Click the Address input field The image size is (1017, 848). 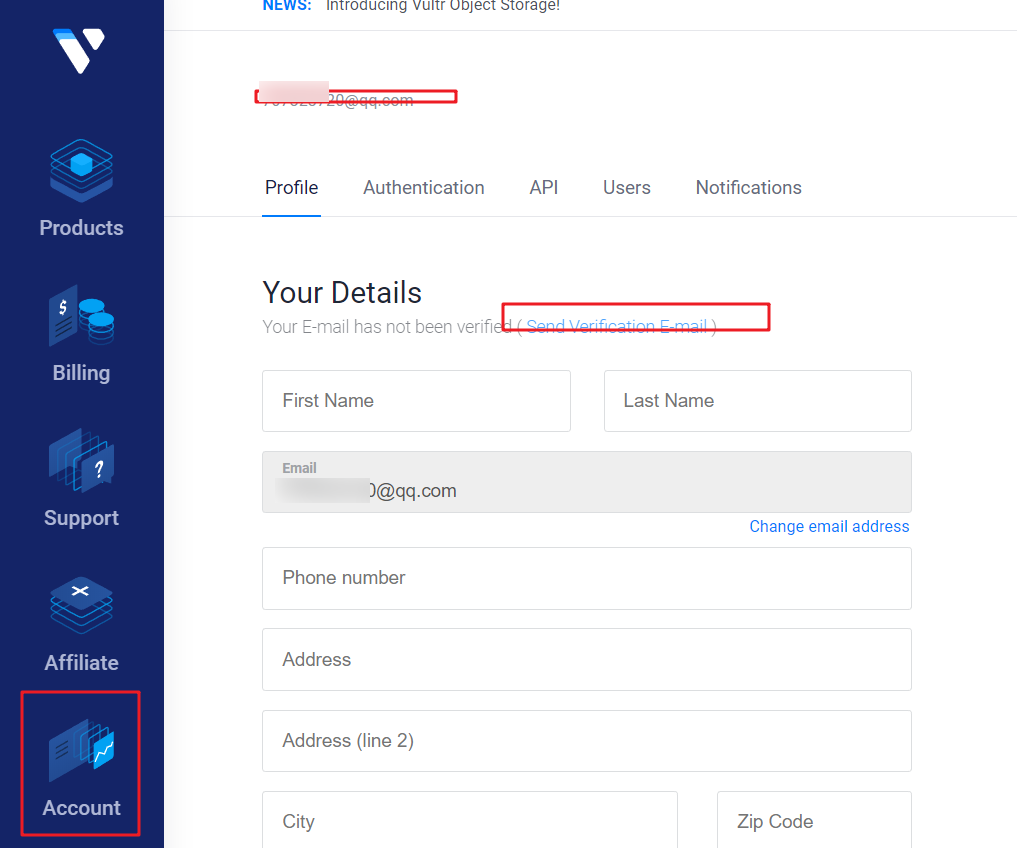(x=586, y=659)
